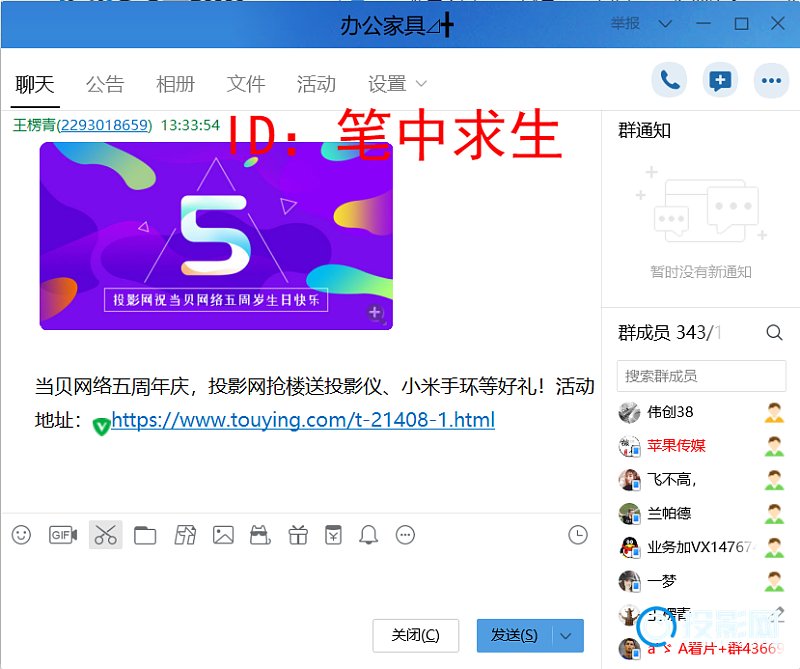Click the 13:33:54 message timestamp
This screenshot has height=669, width=800.
(190, 125)
